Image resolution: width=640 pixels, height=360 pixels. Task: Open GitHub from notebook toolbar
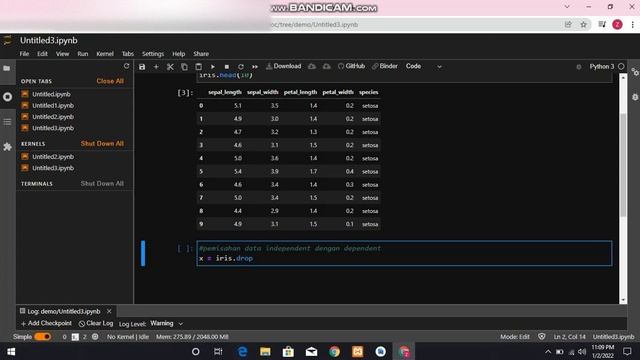point(351,66)
